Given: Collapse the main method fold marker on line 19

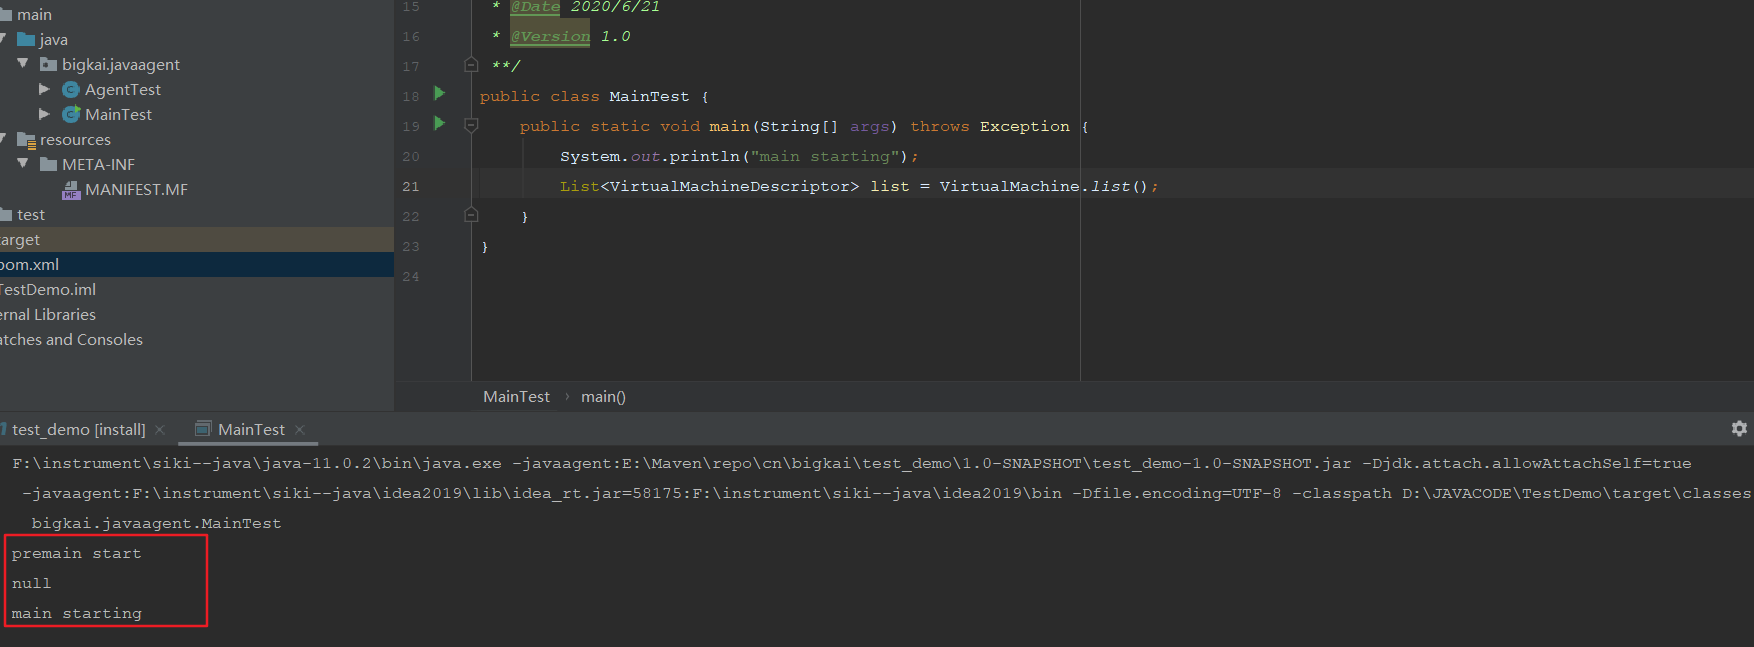Looking at the screenshot, I should (x=471, y=125).
